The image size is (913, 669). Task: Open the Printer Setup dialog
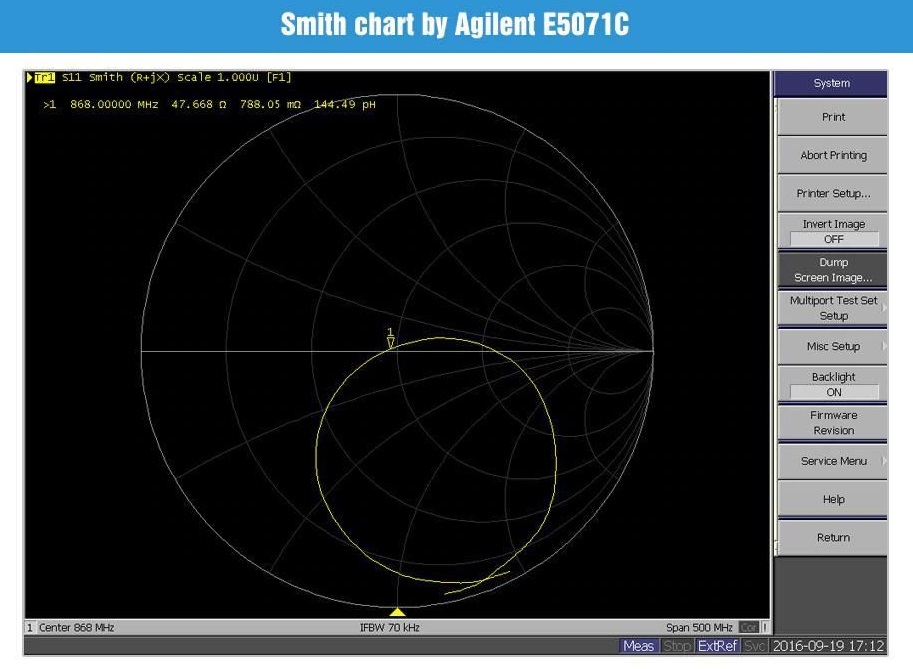click(833, 193)
